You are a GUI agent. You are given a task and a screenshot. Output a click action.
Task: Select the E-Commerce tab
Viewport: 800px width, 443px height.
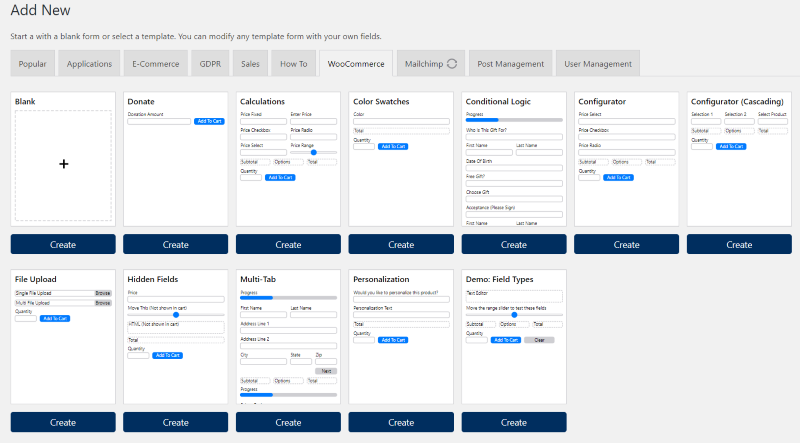(x=156, y=64)
